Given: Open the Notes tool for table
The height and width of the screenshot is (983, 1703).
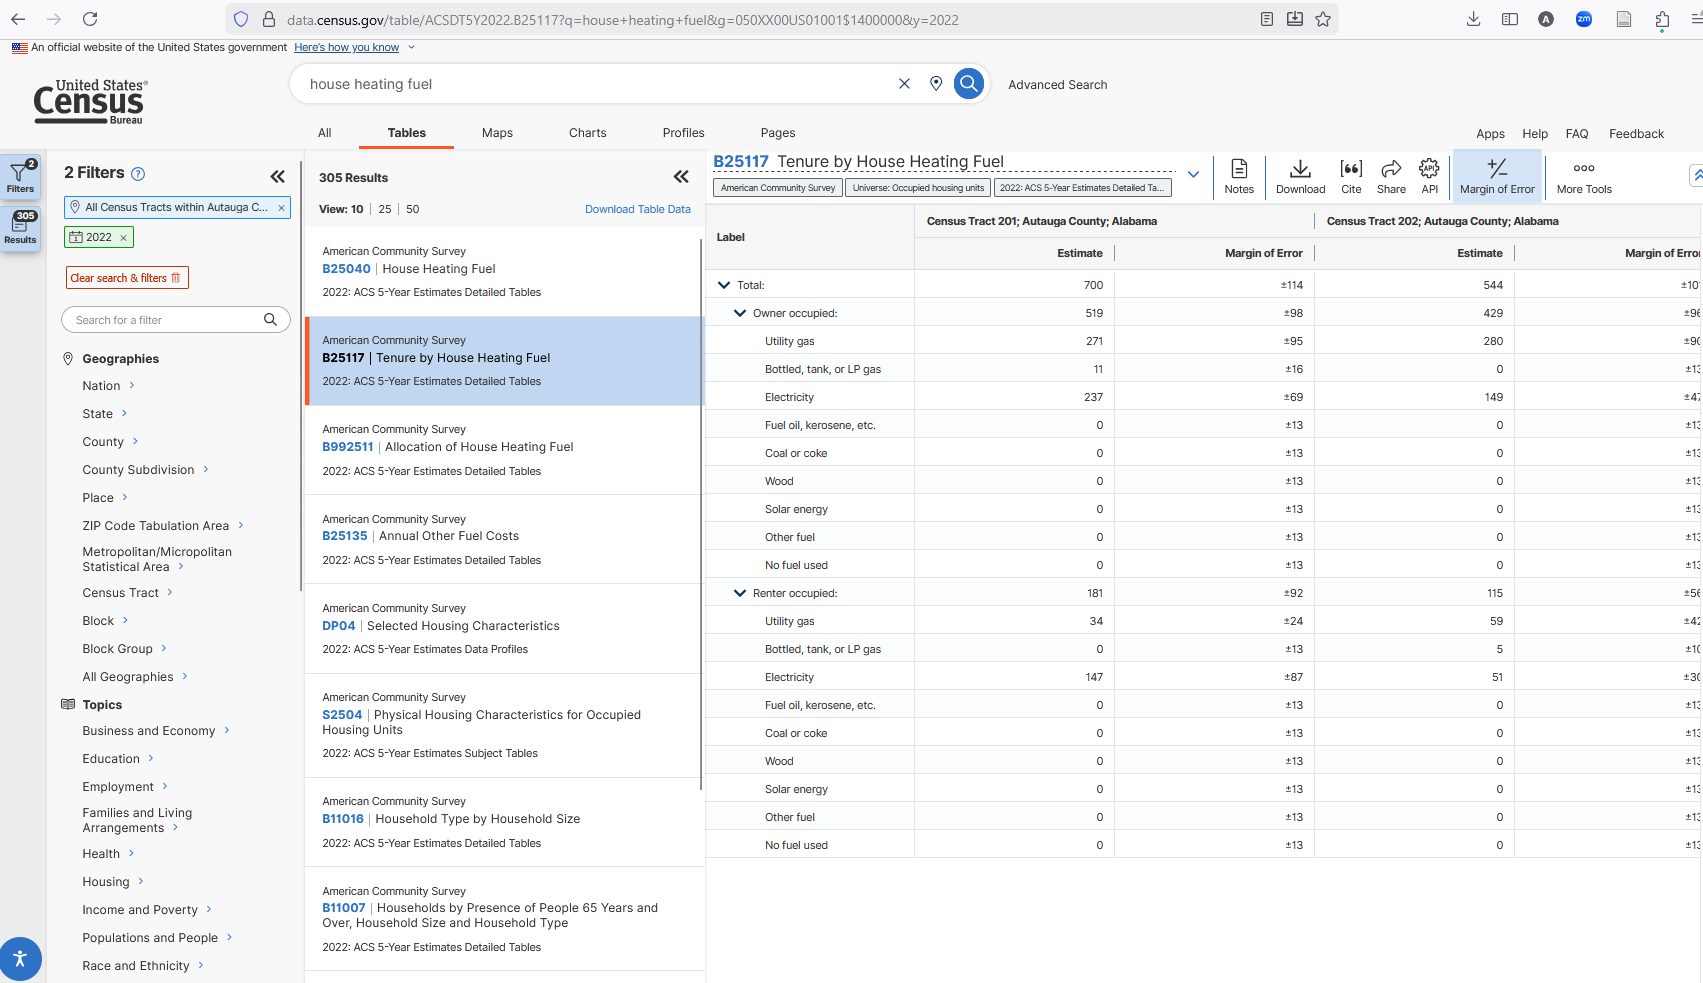Looking at the screenshot, I should coord(1238,176).
